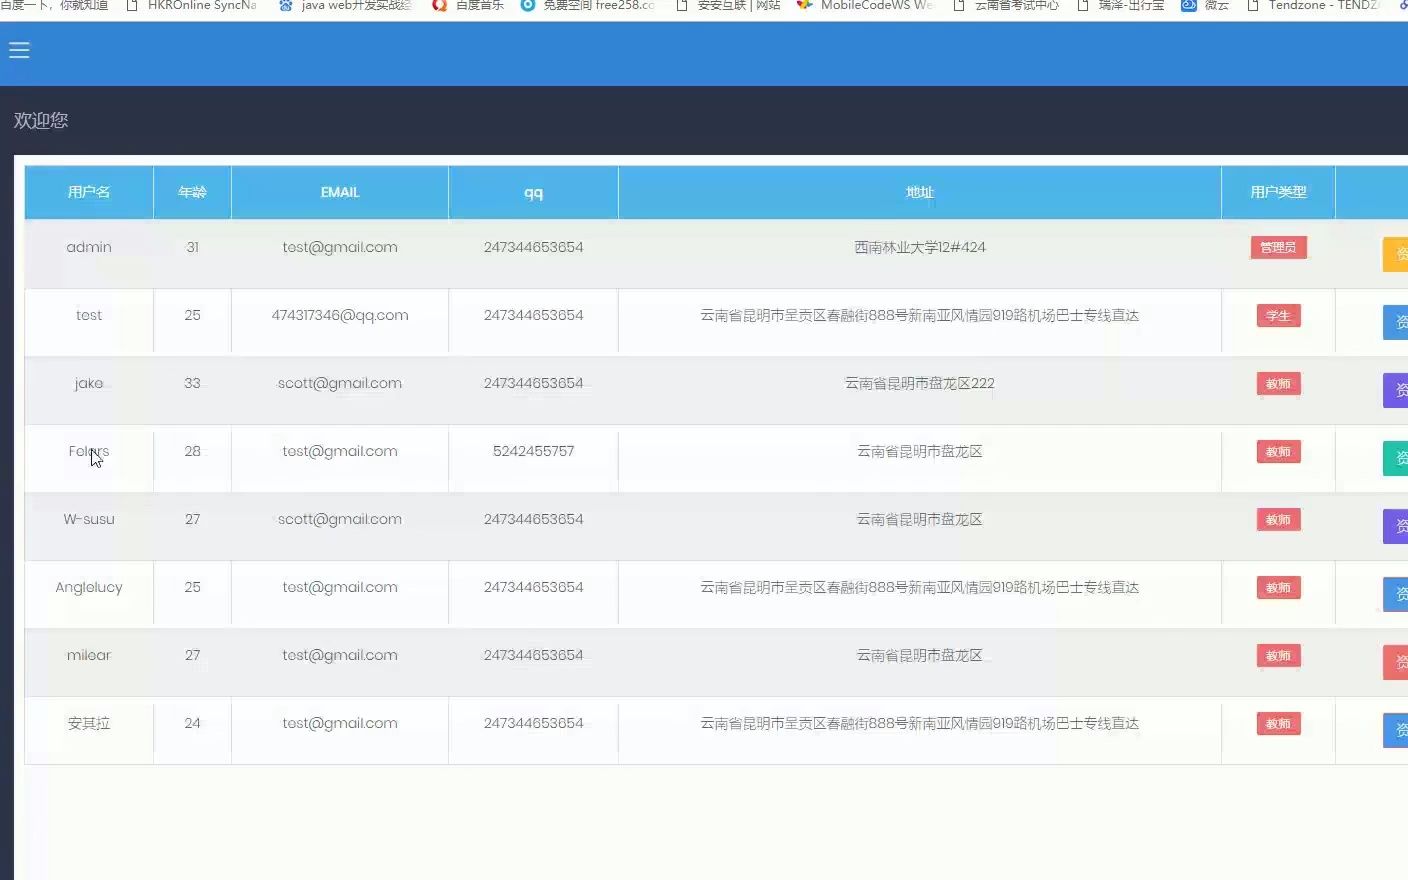Click the long 呈贡区 address in 安其拉 row
Image resolution: width=1408 pixels, height=880 pixels.
click(x=920, y=723)
